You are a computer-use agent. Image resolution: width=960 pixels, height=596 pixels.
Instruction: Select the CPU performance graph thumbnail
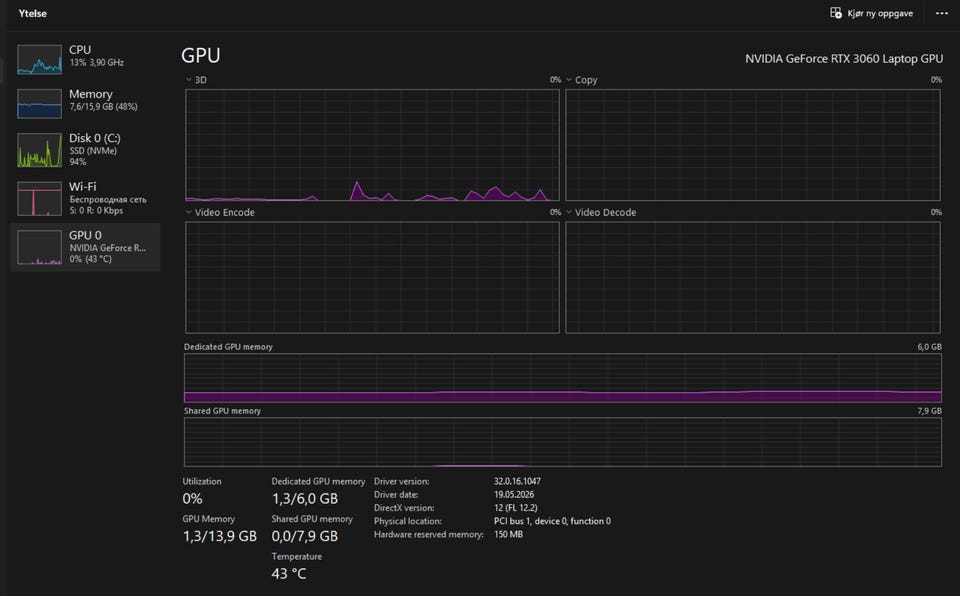[39, 59]
